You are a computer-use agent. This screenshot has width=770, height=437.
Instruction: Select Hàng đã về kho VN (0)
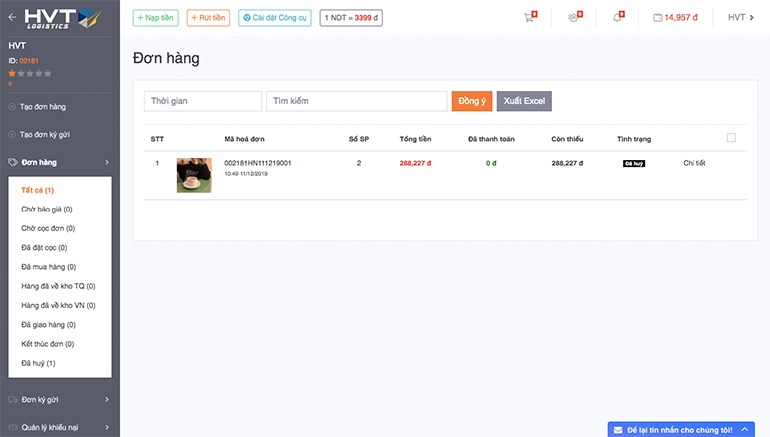click(x=58, y=305)
